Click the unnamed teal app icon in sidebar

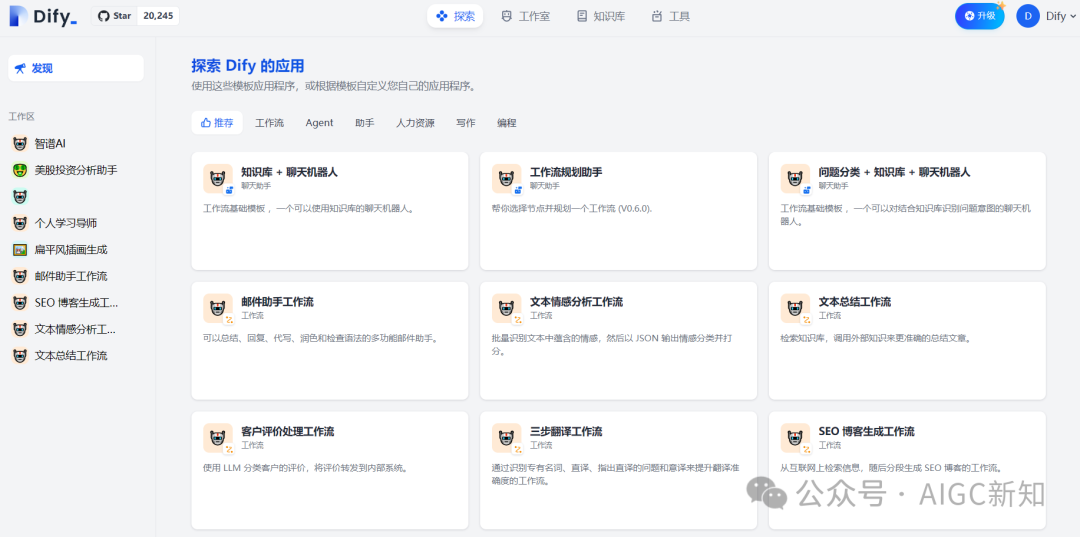(x=20, y=197)
